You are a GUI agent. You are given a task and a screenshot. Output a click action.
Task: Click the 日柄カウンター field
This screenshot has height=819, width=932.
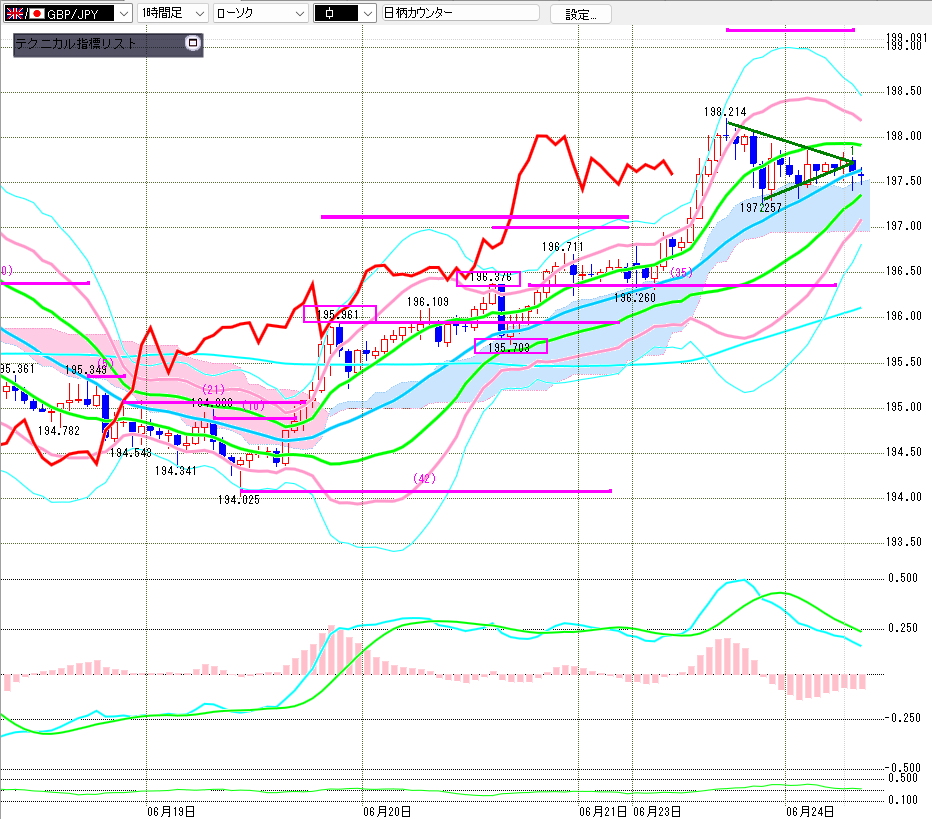[x=460, y=12]
